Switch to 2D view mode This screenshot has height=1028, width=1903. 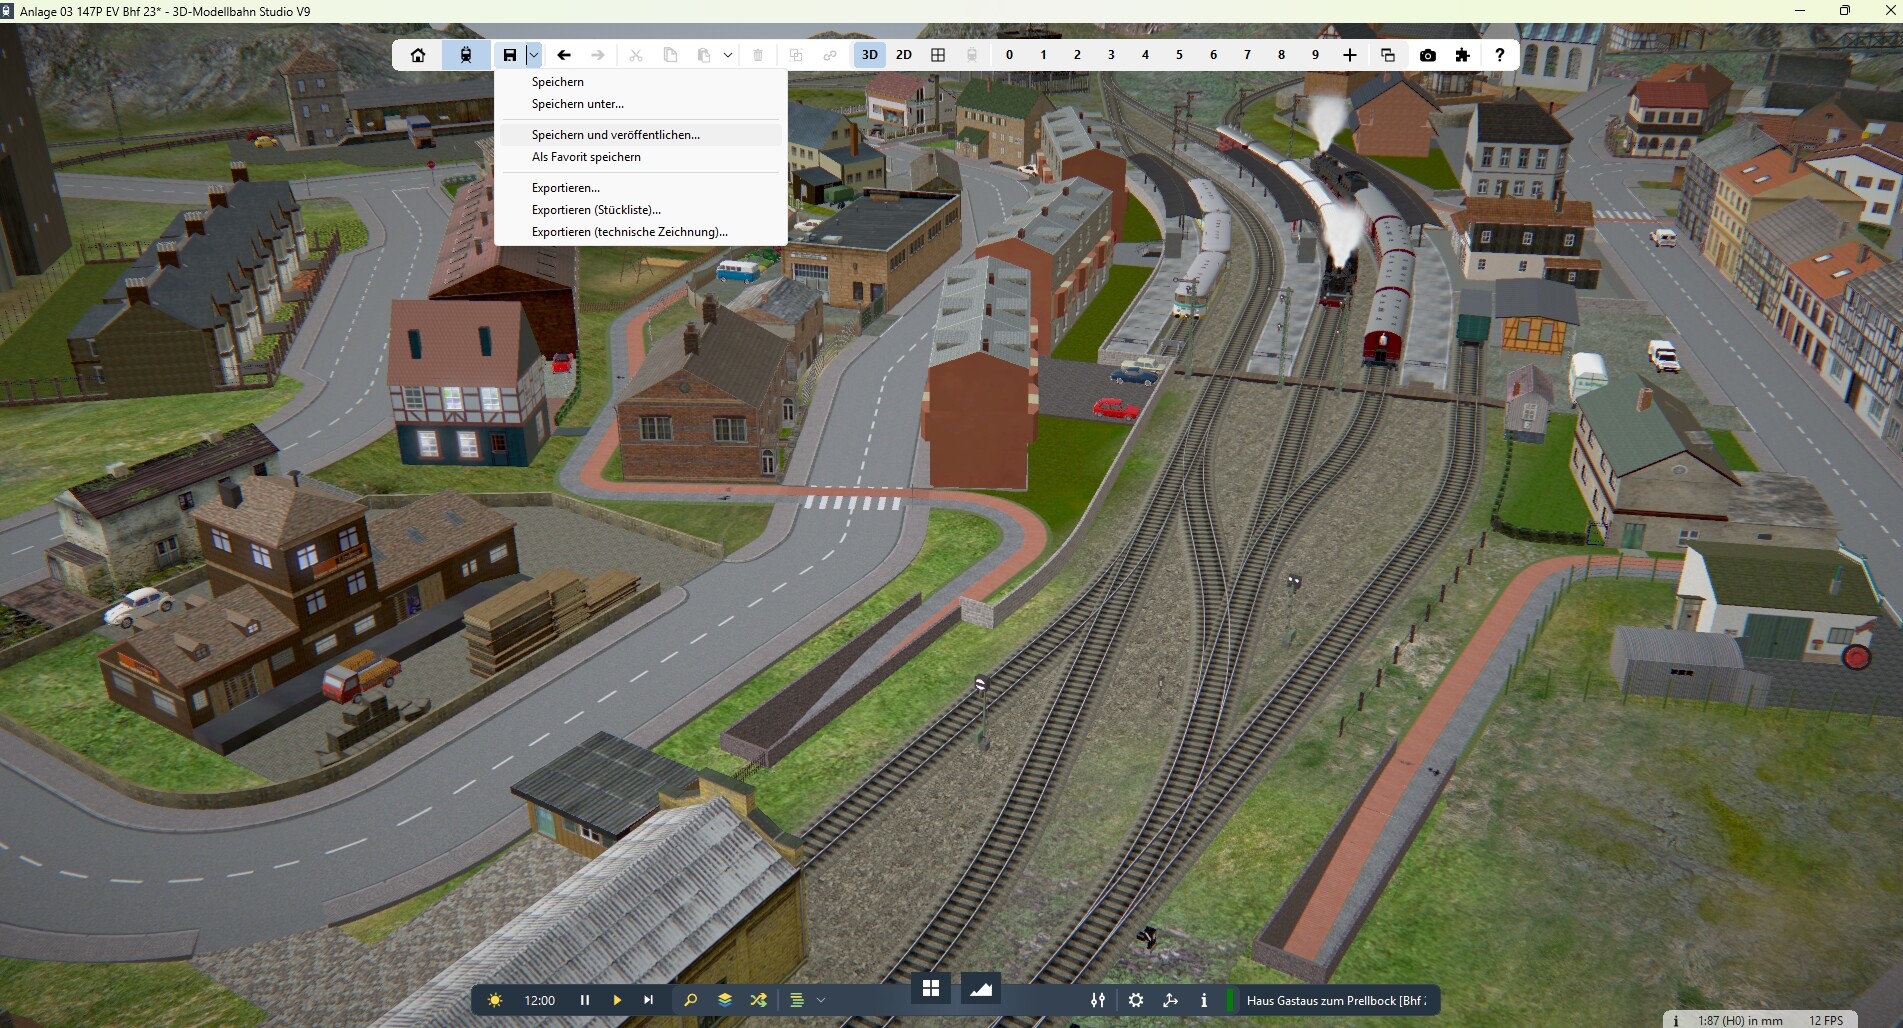tap(904, 55)
